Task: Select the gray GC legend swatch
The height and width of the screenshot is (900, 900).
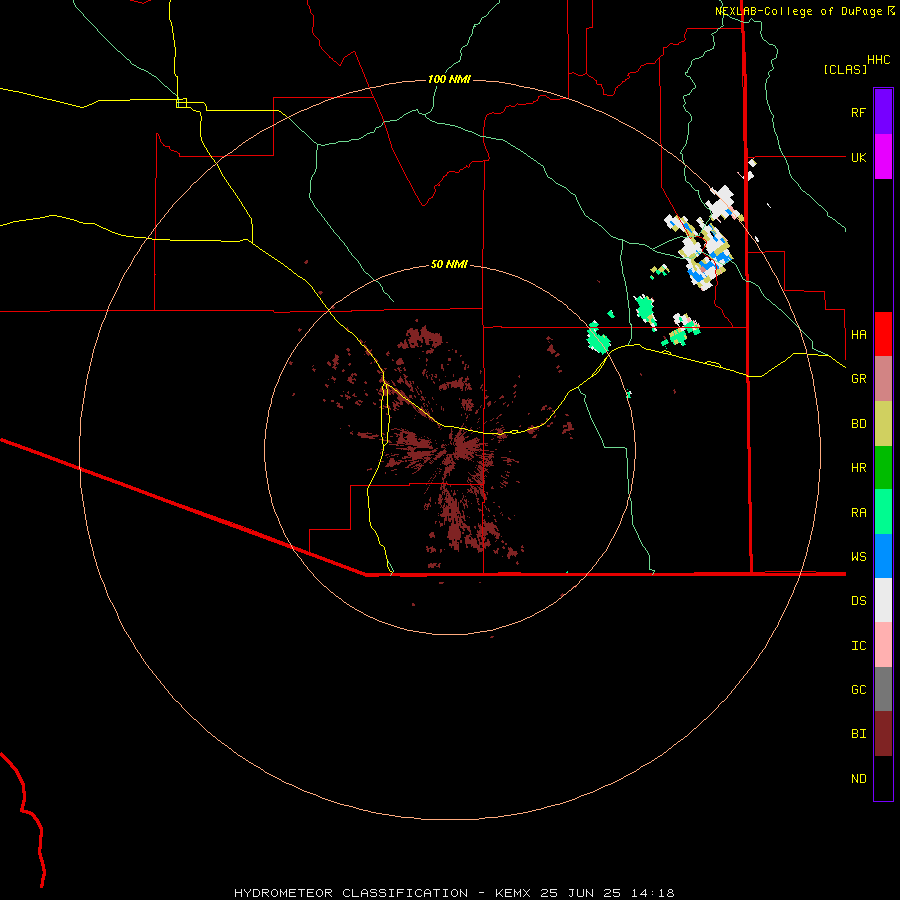Action: 883,689
